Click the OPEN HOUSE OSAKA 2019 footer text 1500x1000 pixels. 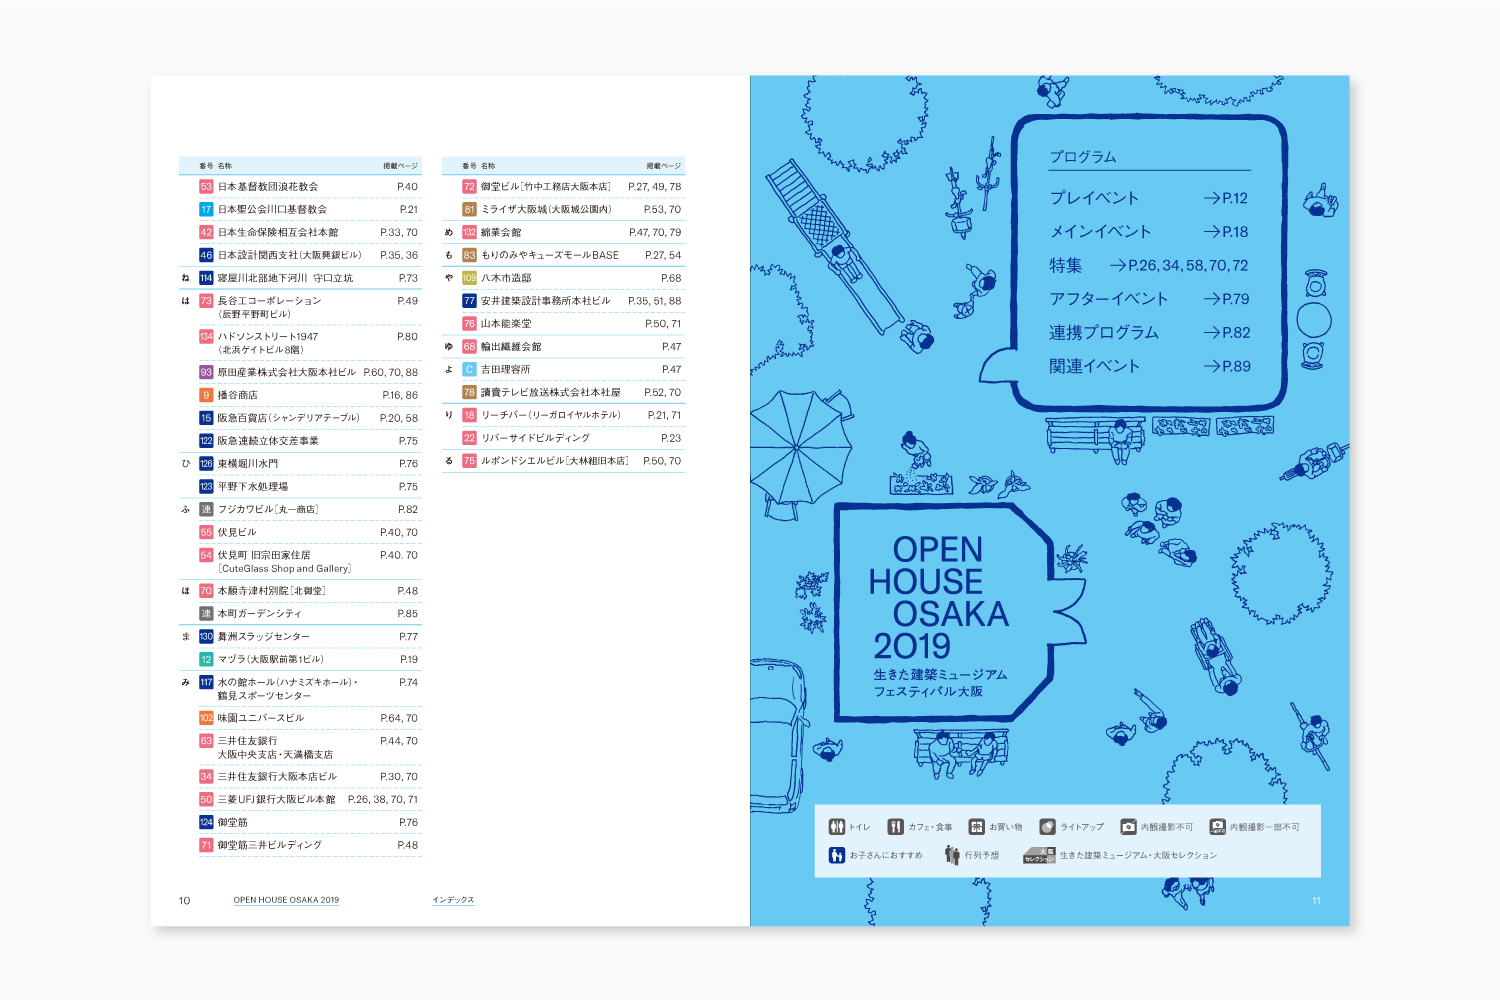[286, 900]
